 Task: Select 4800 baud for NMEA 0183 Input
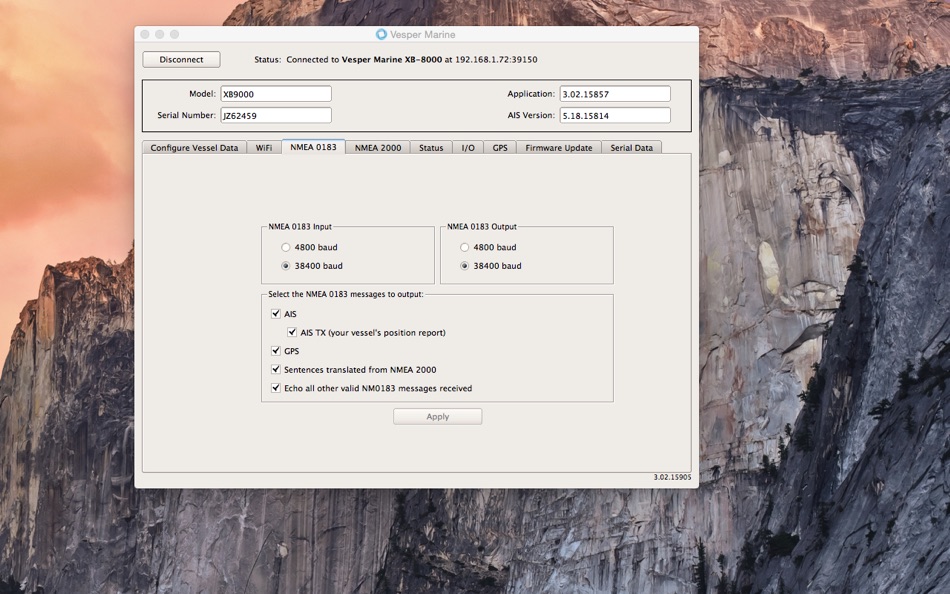285,247
